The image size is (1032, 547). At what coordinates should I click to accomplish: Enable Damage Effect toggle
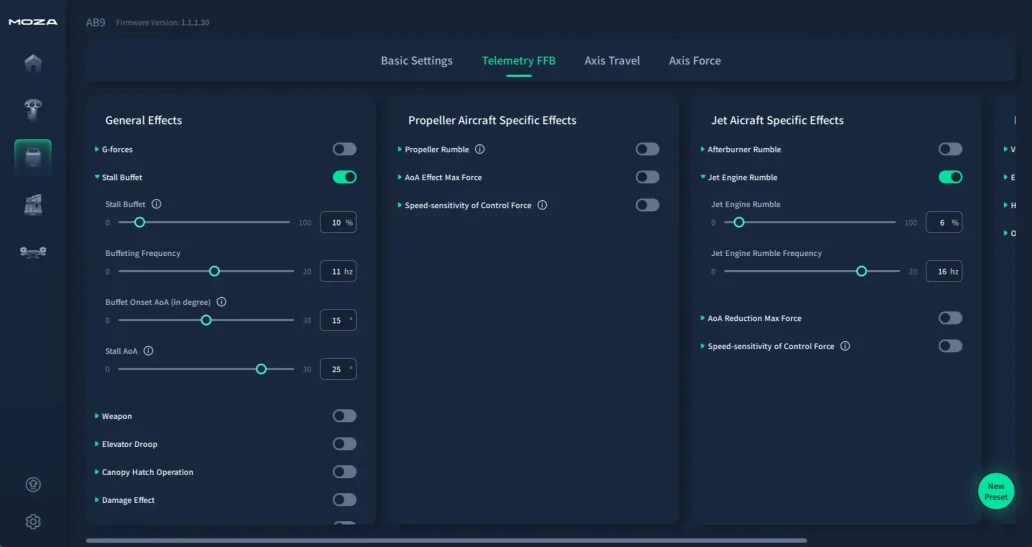click(344, 500)
